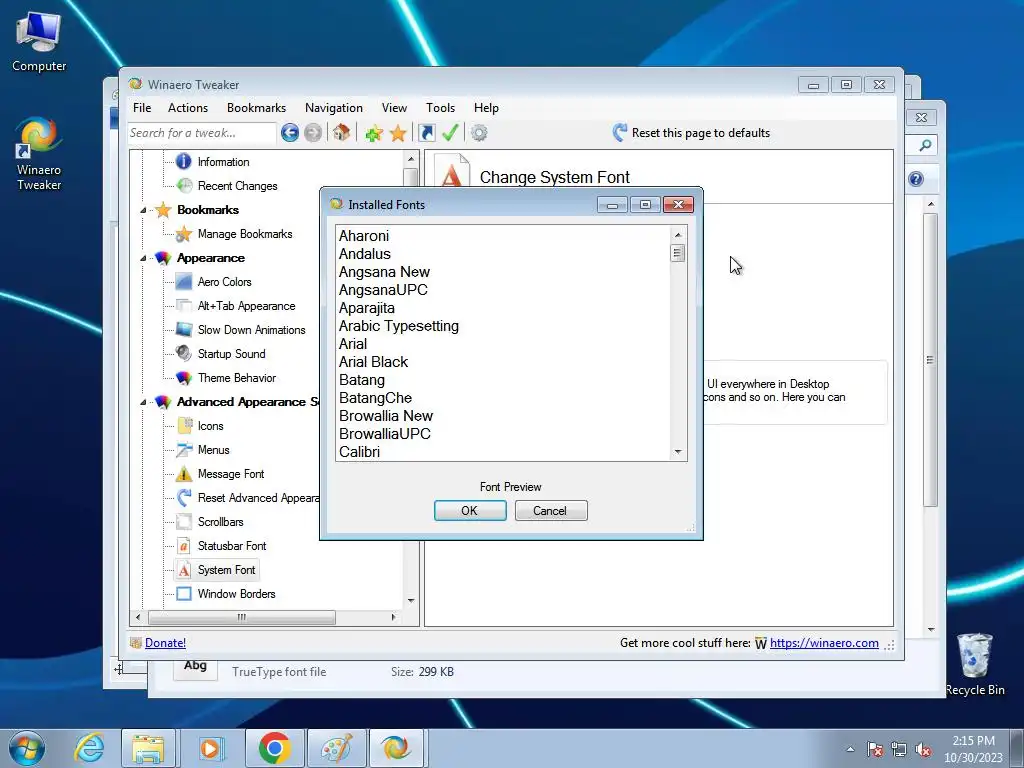
Task: Click the Aero Colors icon
Action: pyautogui.click(x=184, y=281)
